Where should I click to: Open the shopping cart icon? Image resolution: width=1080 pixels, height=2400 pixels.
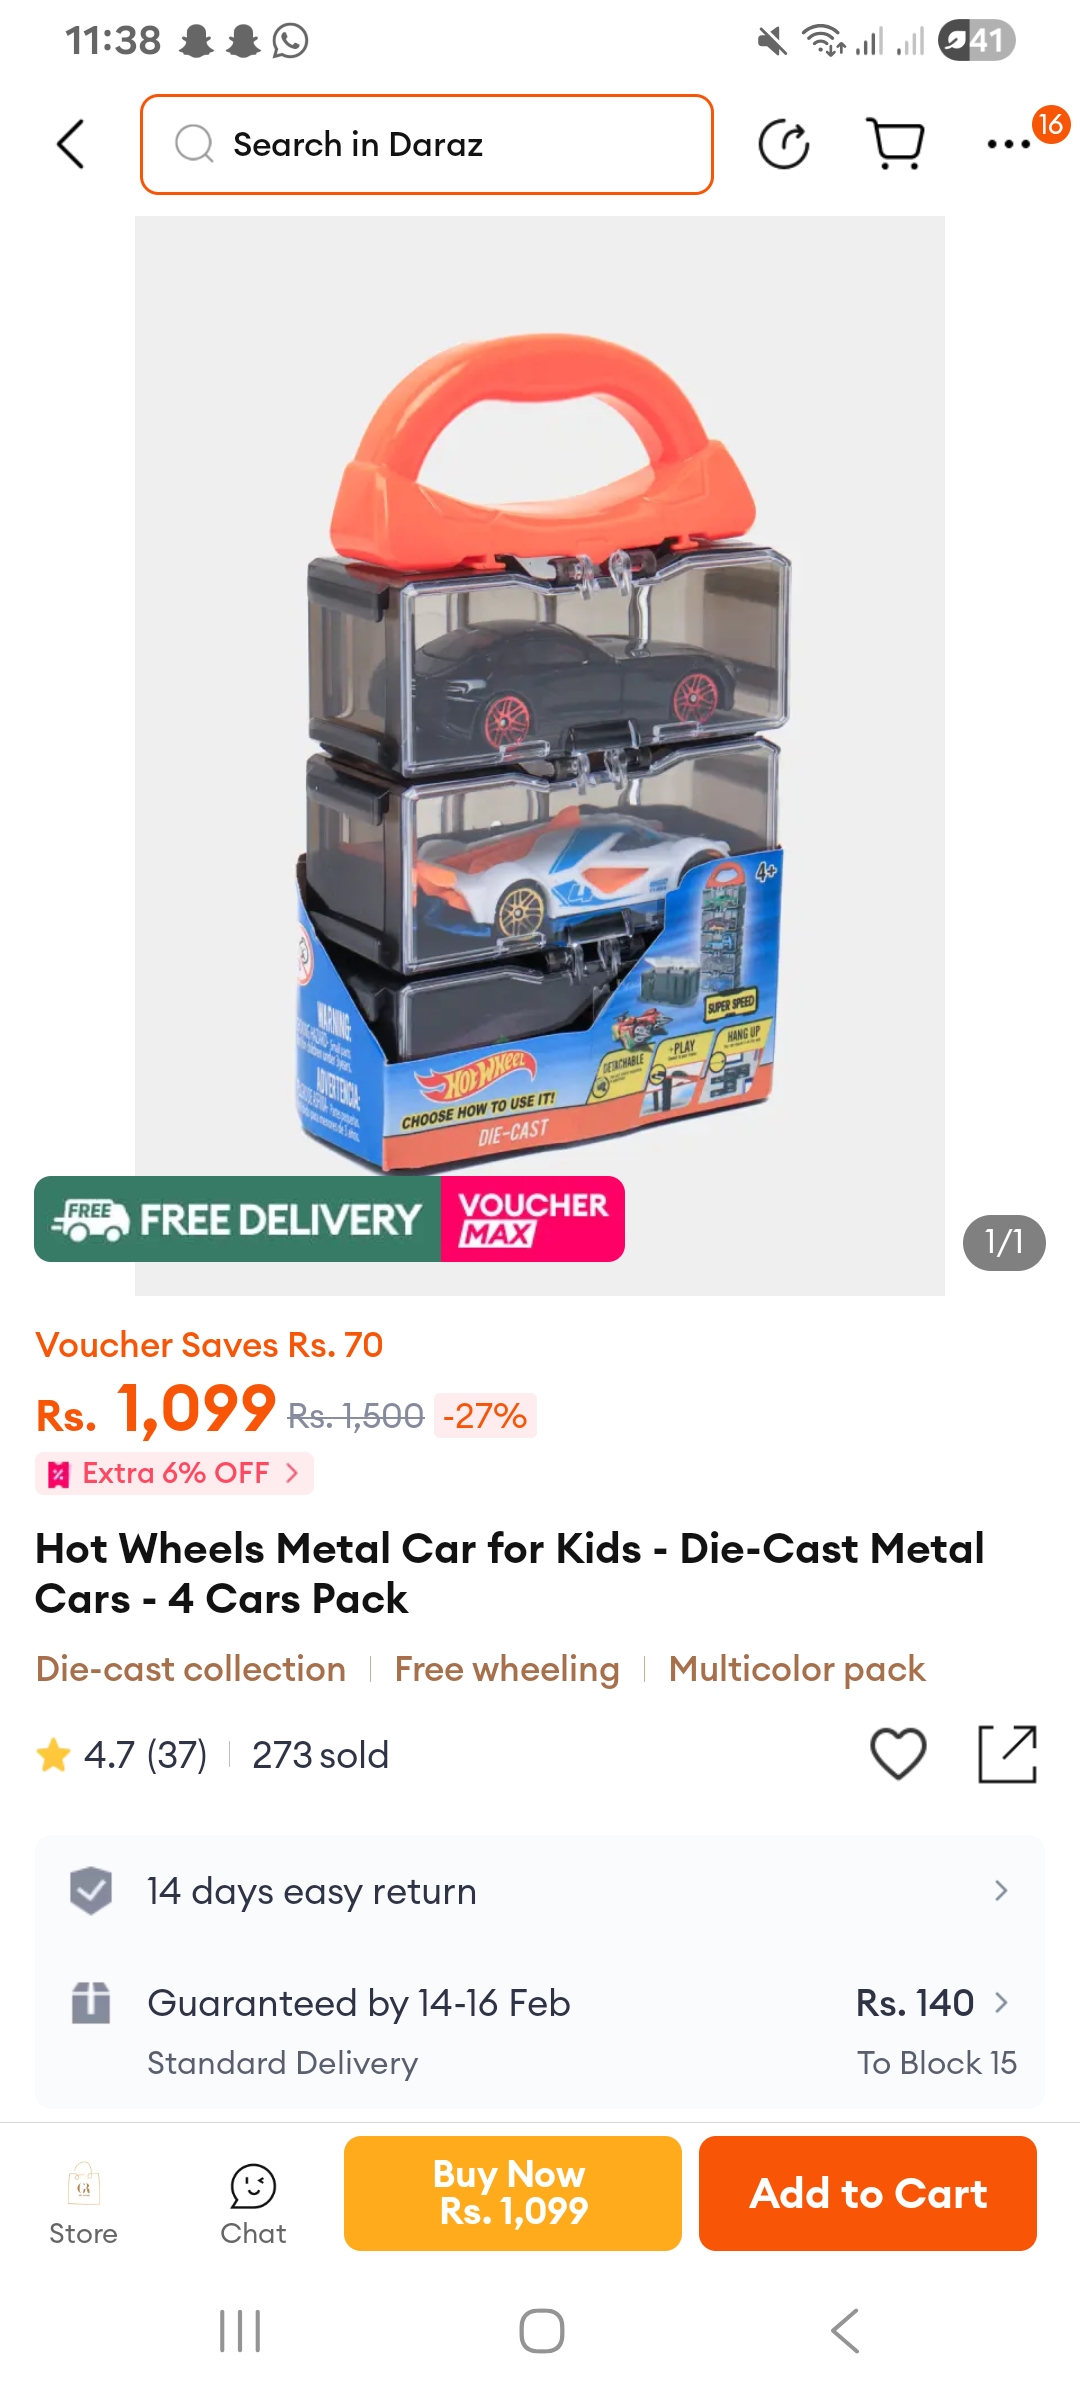pos(895,145)
